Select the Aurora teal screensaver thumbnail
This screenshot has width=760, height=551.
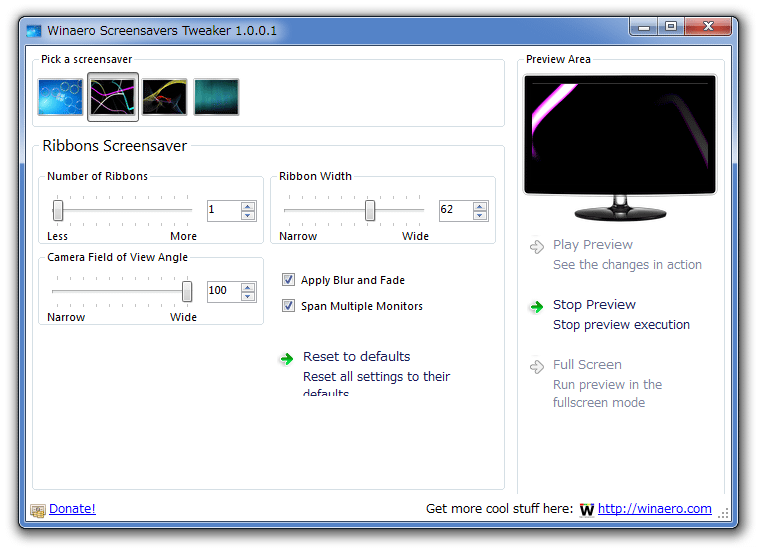pyautogui.click(x=217, y=97)
